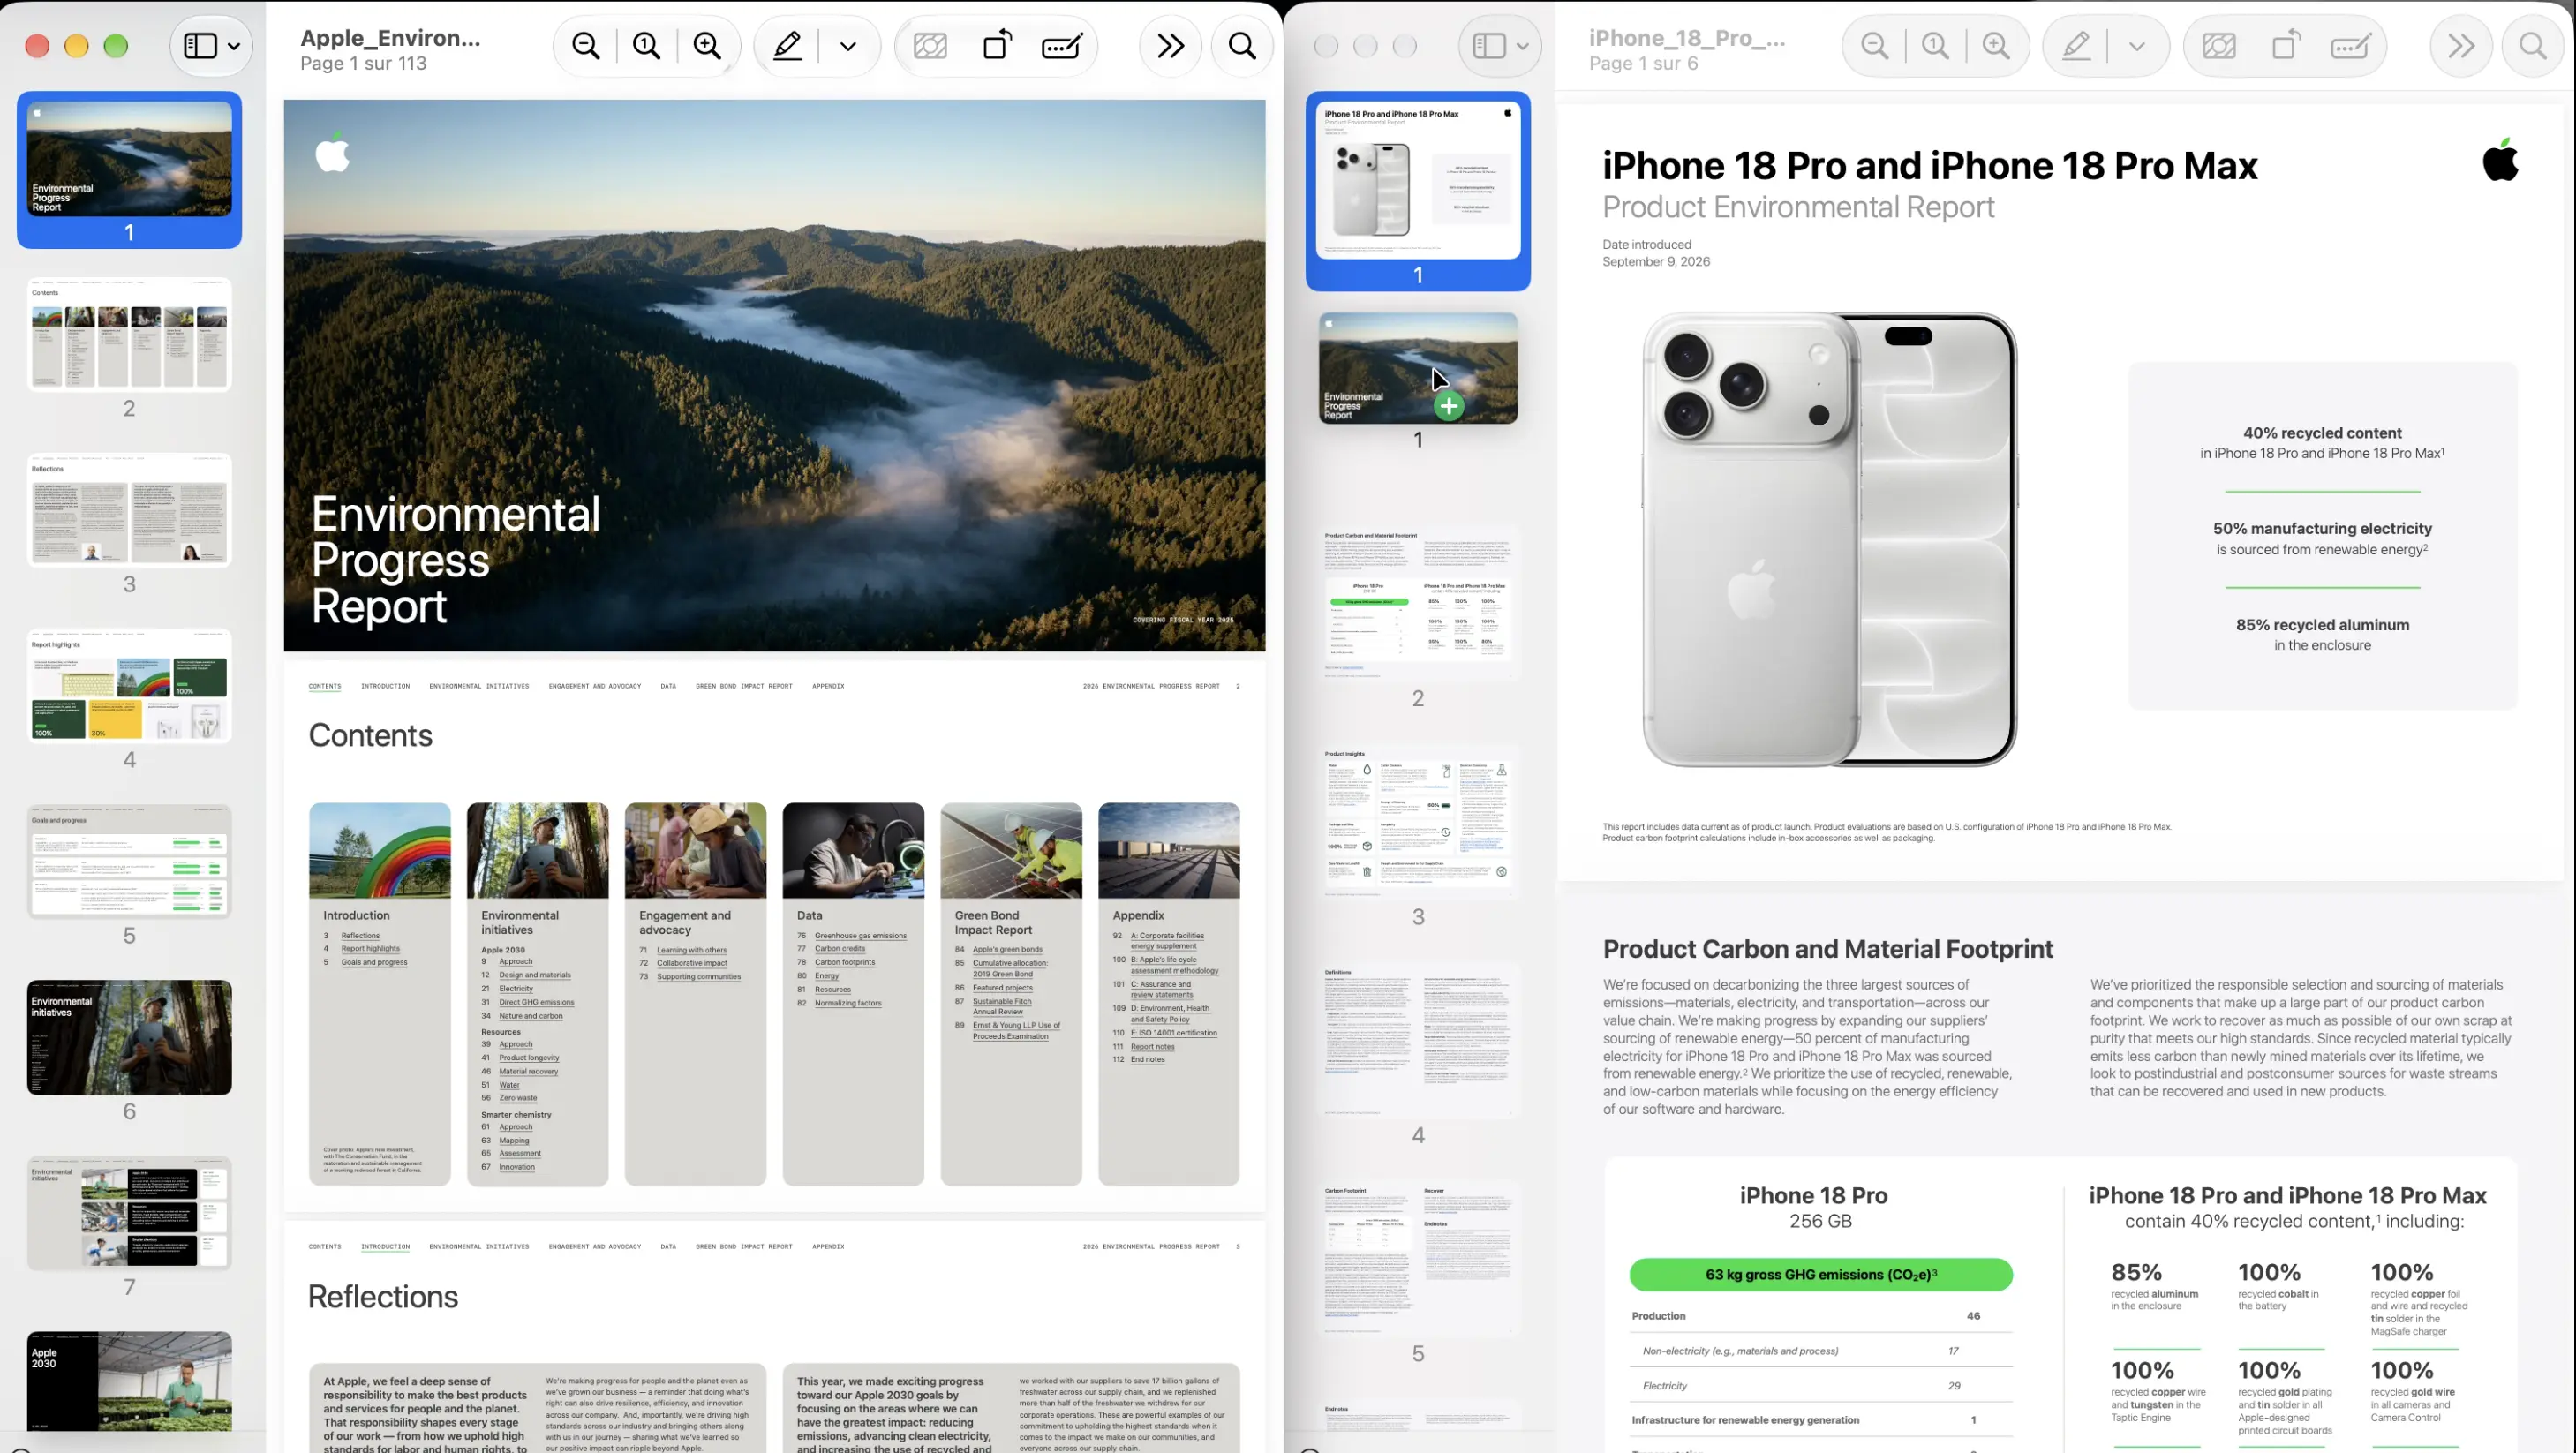Show more toolbar items in Apple_Environ window
This screenshot has height=1453, width=2576.
tap(1170, 46)
